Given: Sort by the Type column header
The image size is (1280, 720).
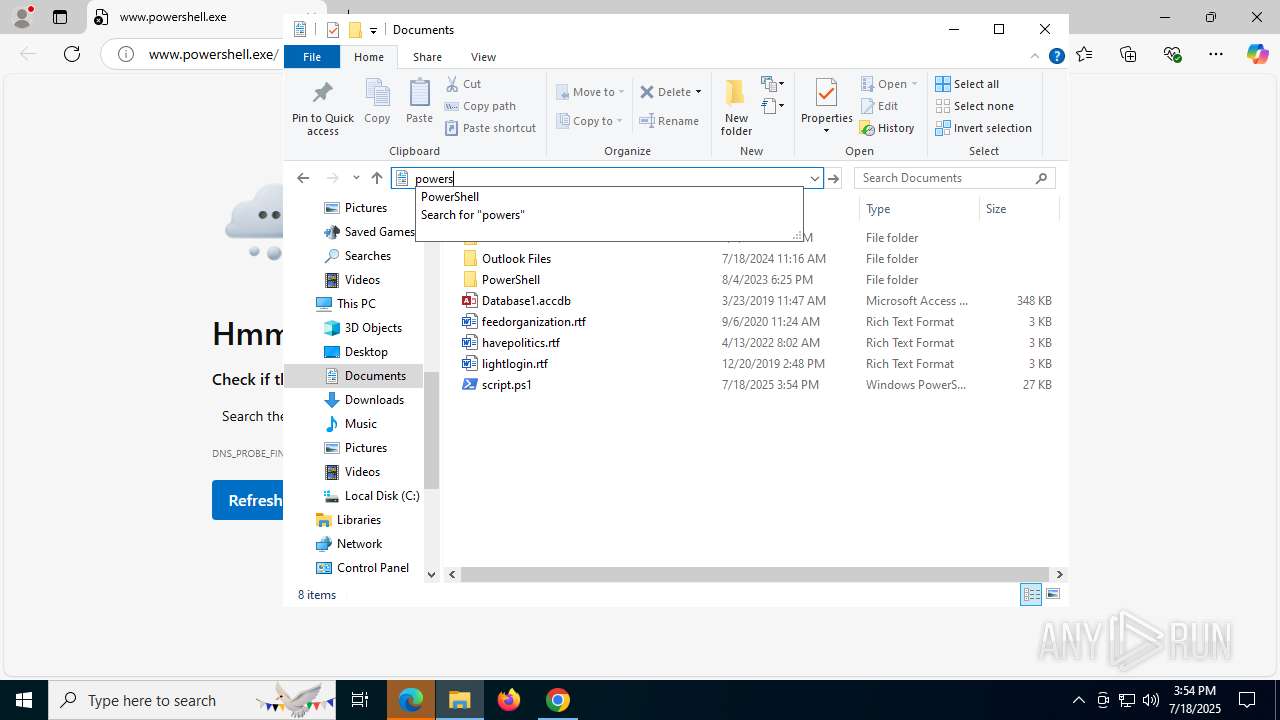Looking at the screenshot, I should coord(918,209).
